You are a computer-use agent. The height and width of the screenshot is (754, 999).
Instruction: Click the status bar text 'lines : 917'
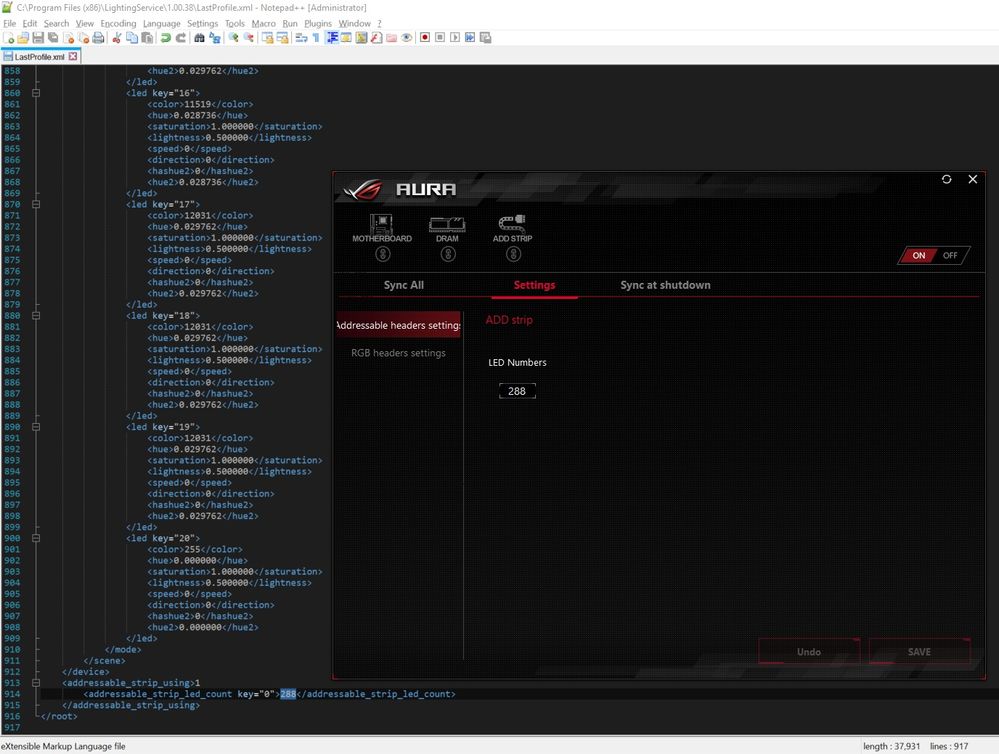949,746
